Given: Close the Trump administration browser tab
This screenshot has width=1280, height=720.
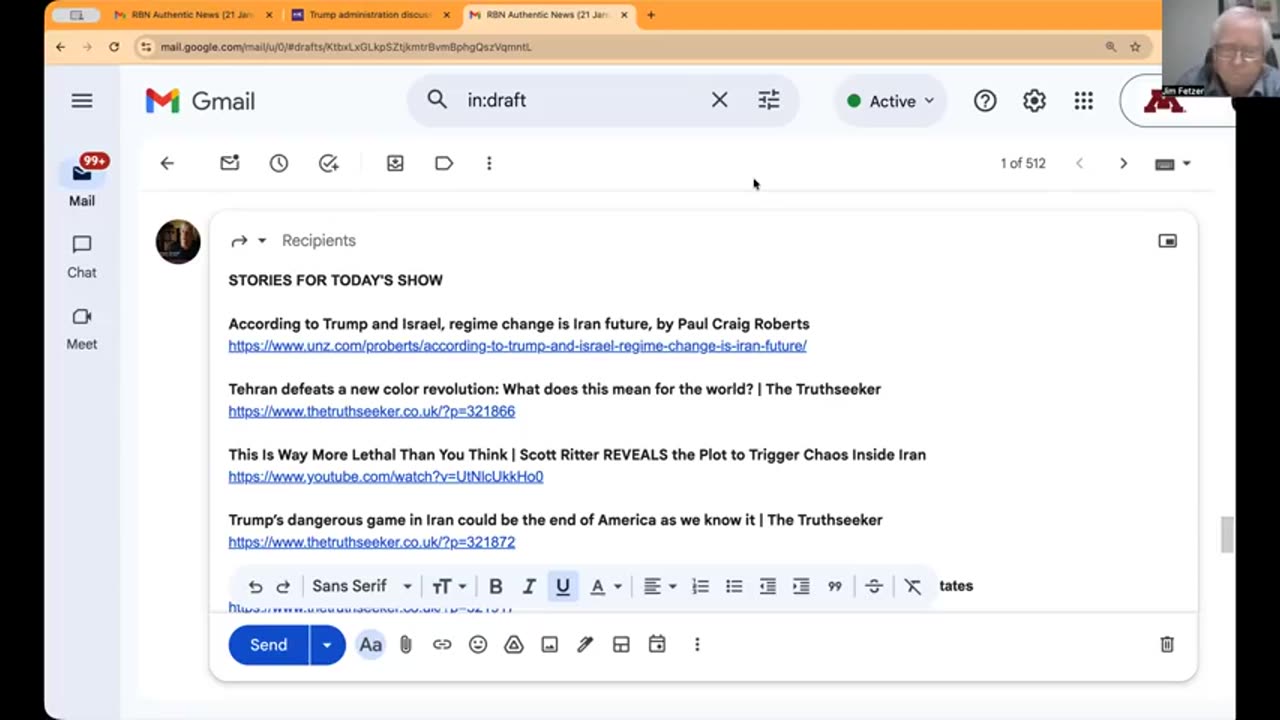Looking at the screenshot, I should pyautogui.click(x=447, y=15).
